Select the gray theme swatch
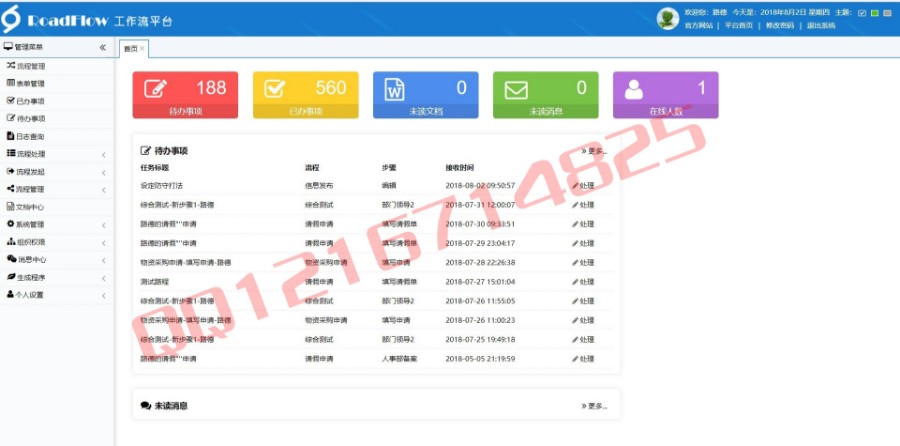 pyautogui.click(x=886, y=13)
